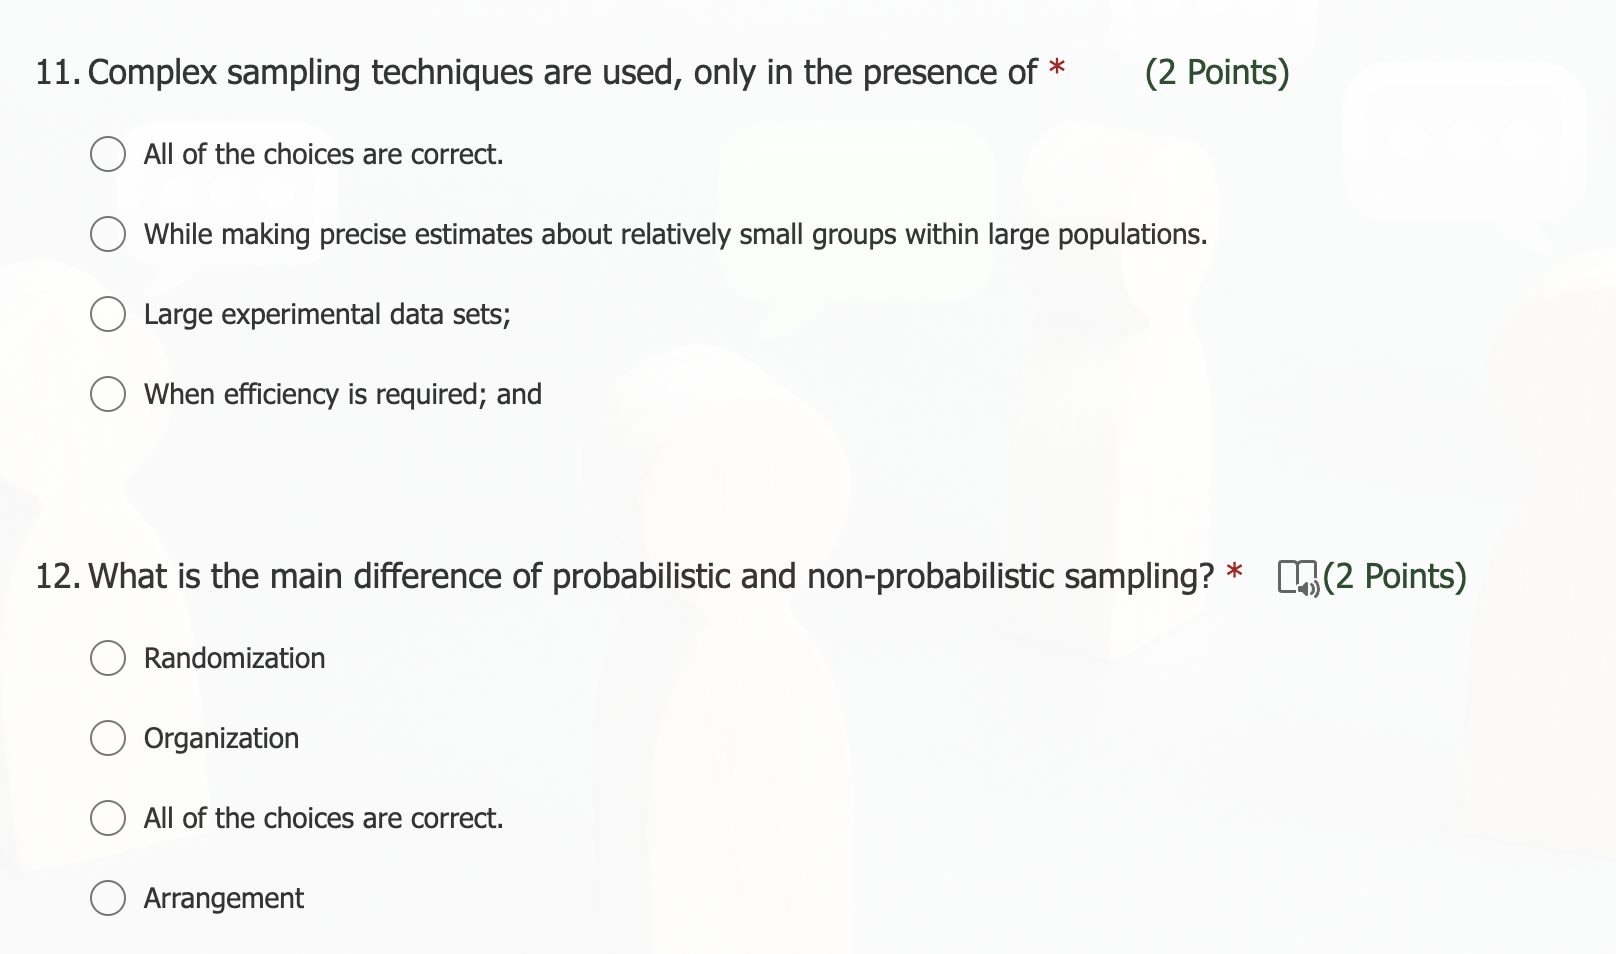Click the red asterisk on question 12

1235,570
